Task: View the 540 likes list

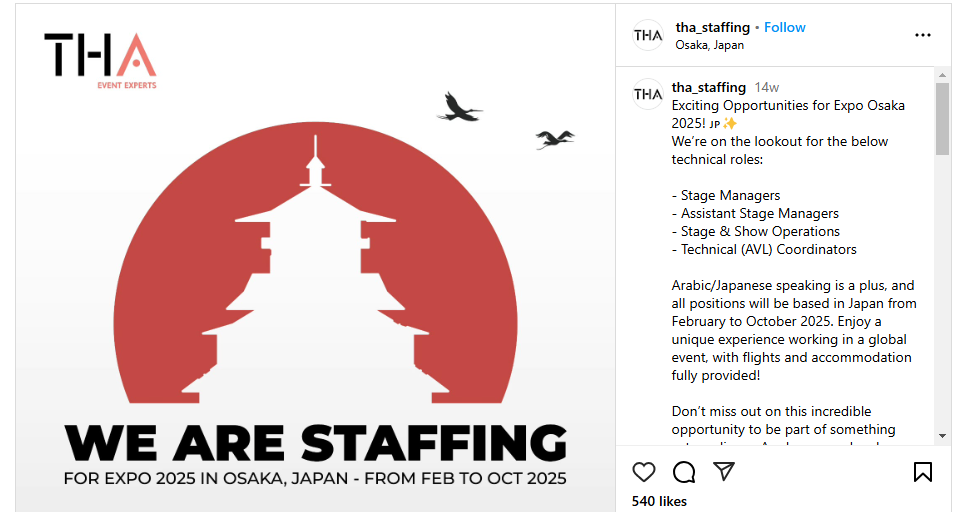Action: 659,501
